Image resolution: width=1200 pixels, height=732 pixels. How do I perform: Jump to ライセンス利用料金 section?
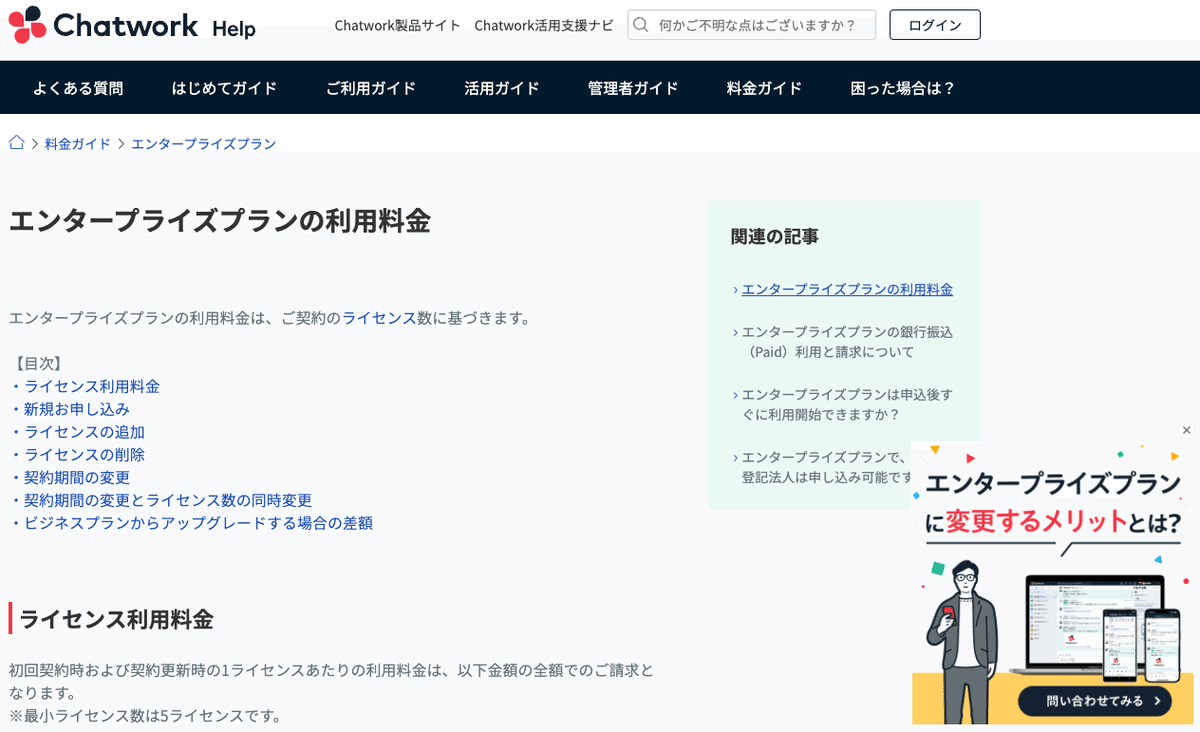point(92,386)
